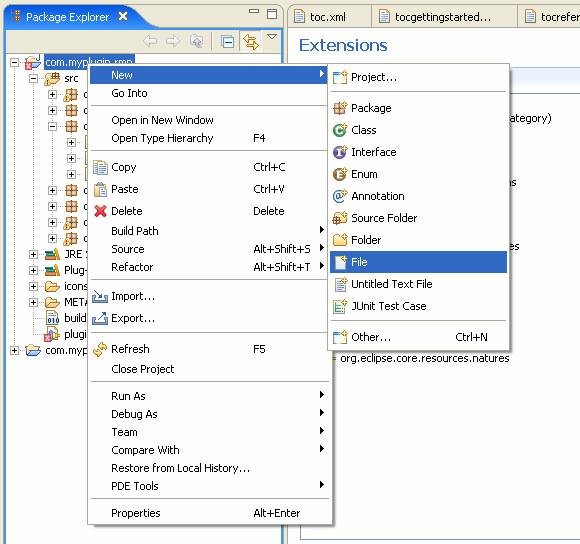Choose New Project… item
580x544 pixels.
pos(418,77)
